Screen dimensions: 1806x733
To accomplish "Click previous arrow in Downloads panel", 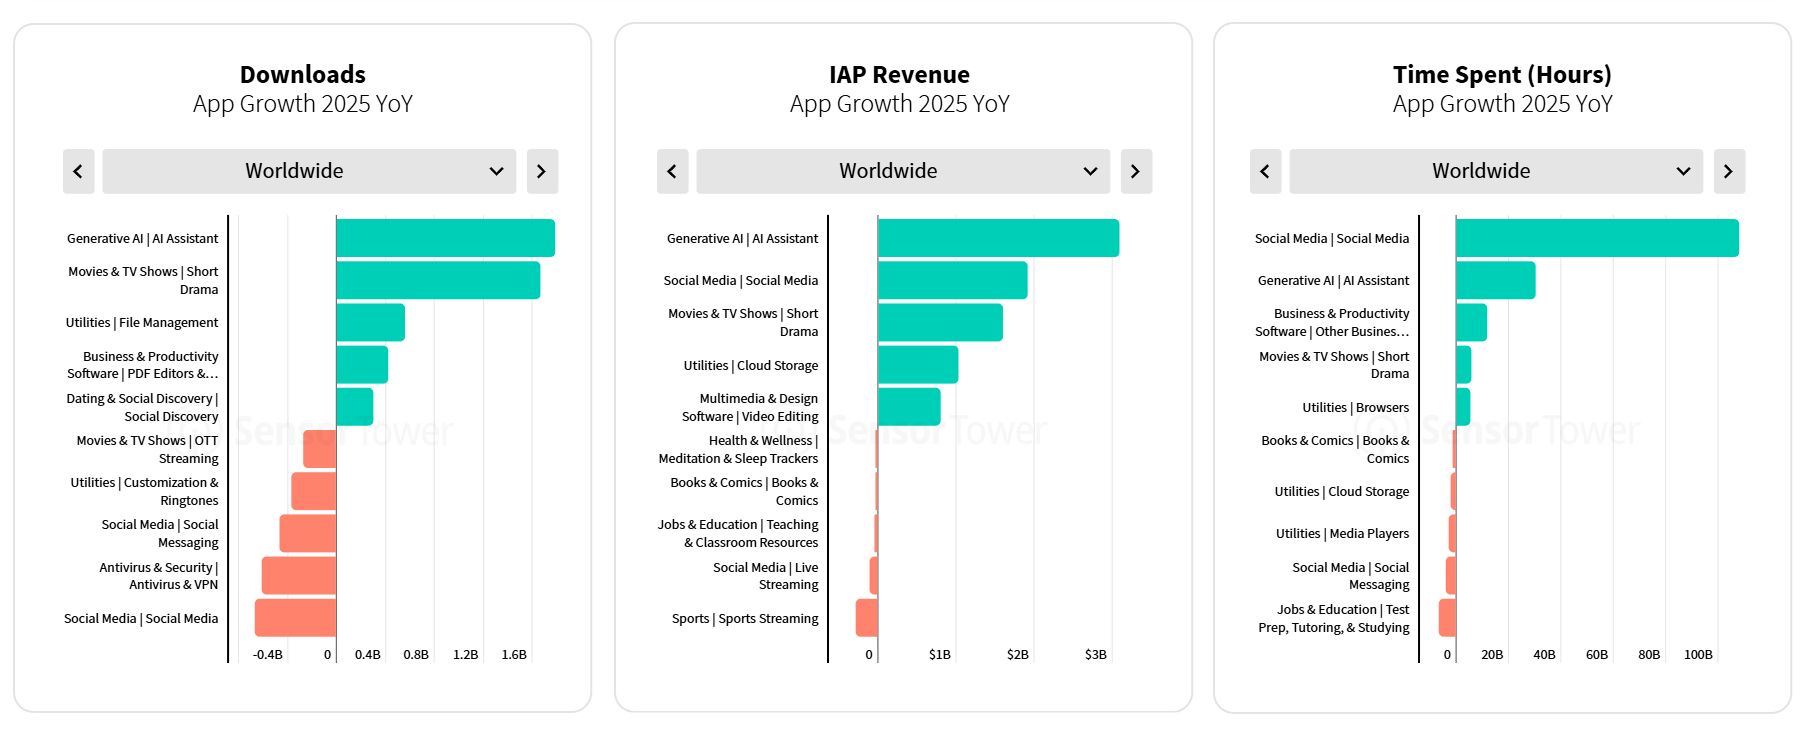I will tap(78, 171).
